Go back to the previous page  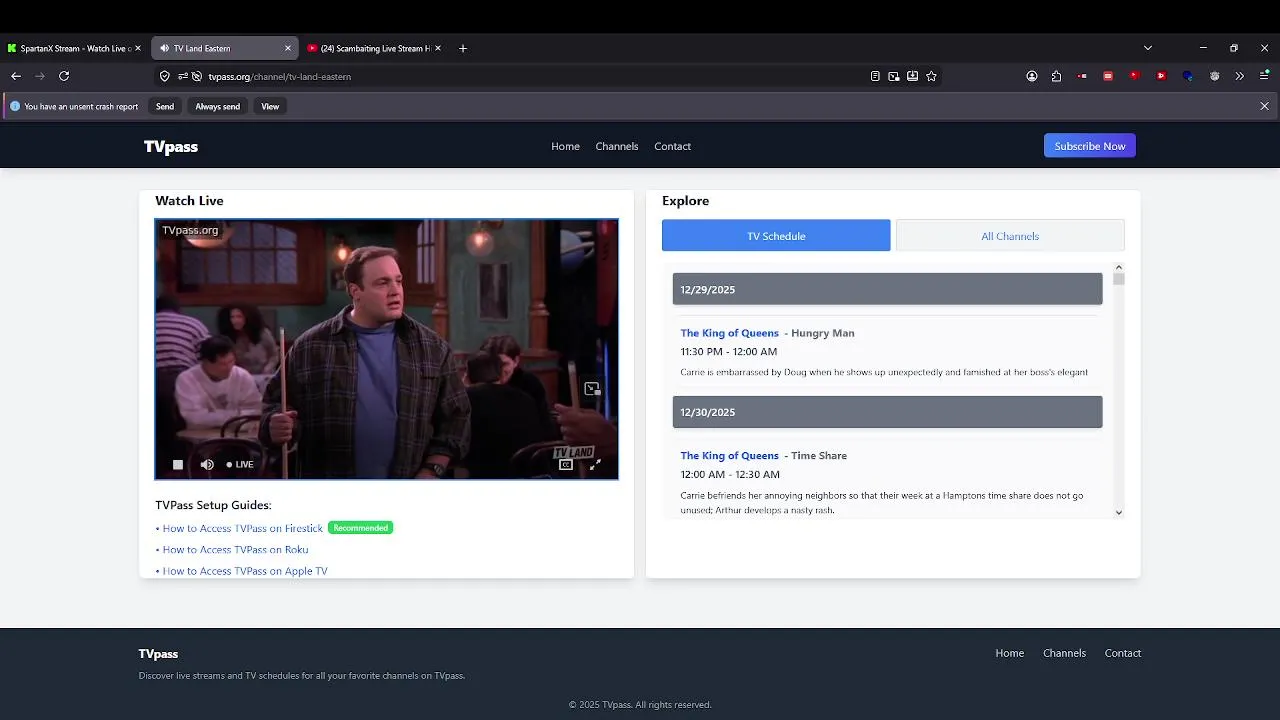tap(16, 76)
